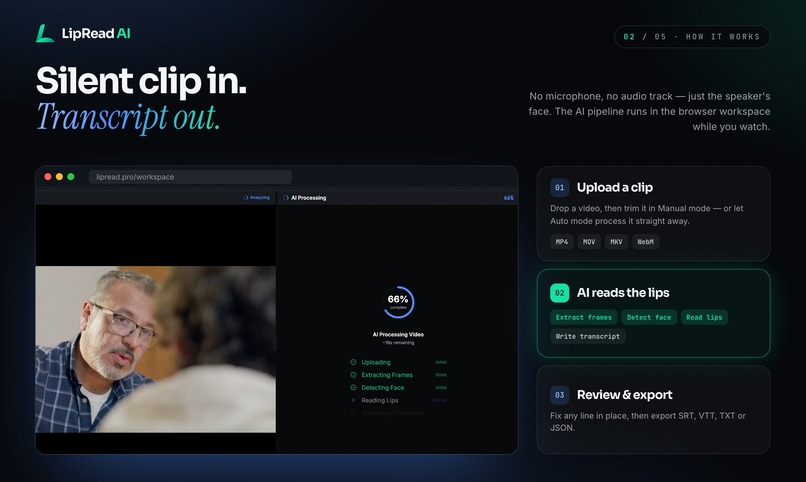Click the video preview of man with glasses
Image resolution: width=806 pixels, height=482 pixels.
[156, 349]
